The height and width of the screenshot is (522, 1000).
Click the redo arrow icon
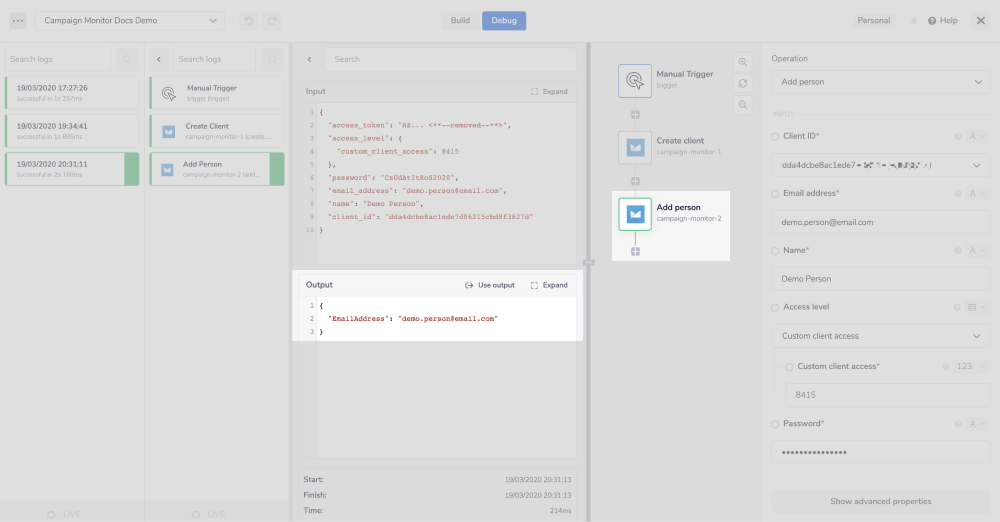(271, 21)
